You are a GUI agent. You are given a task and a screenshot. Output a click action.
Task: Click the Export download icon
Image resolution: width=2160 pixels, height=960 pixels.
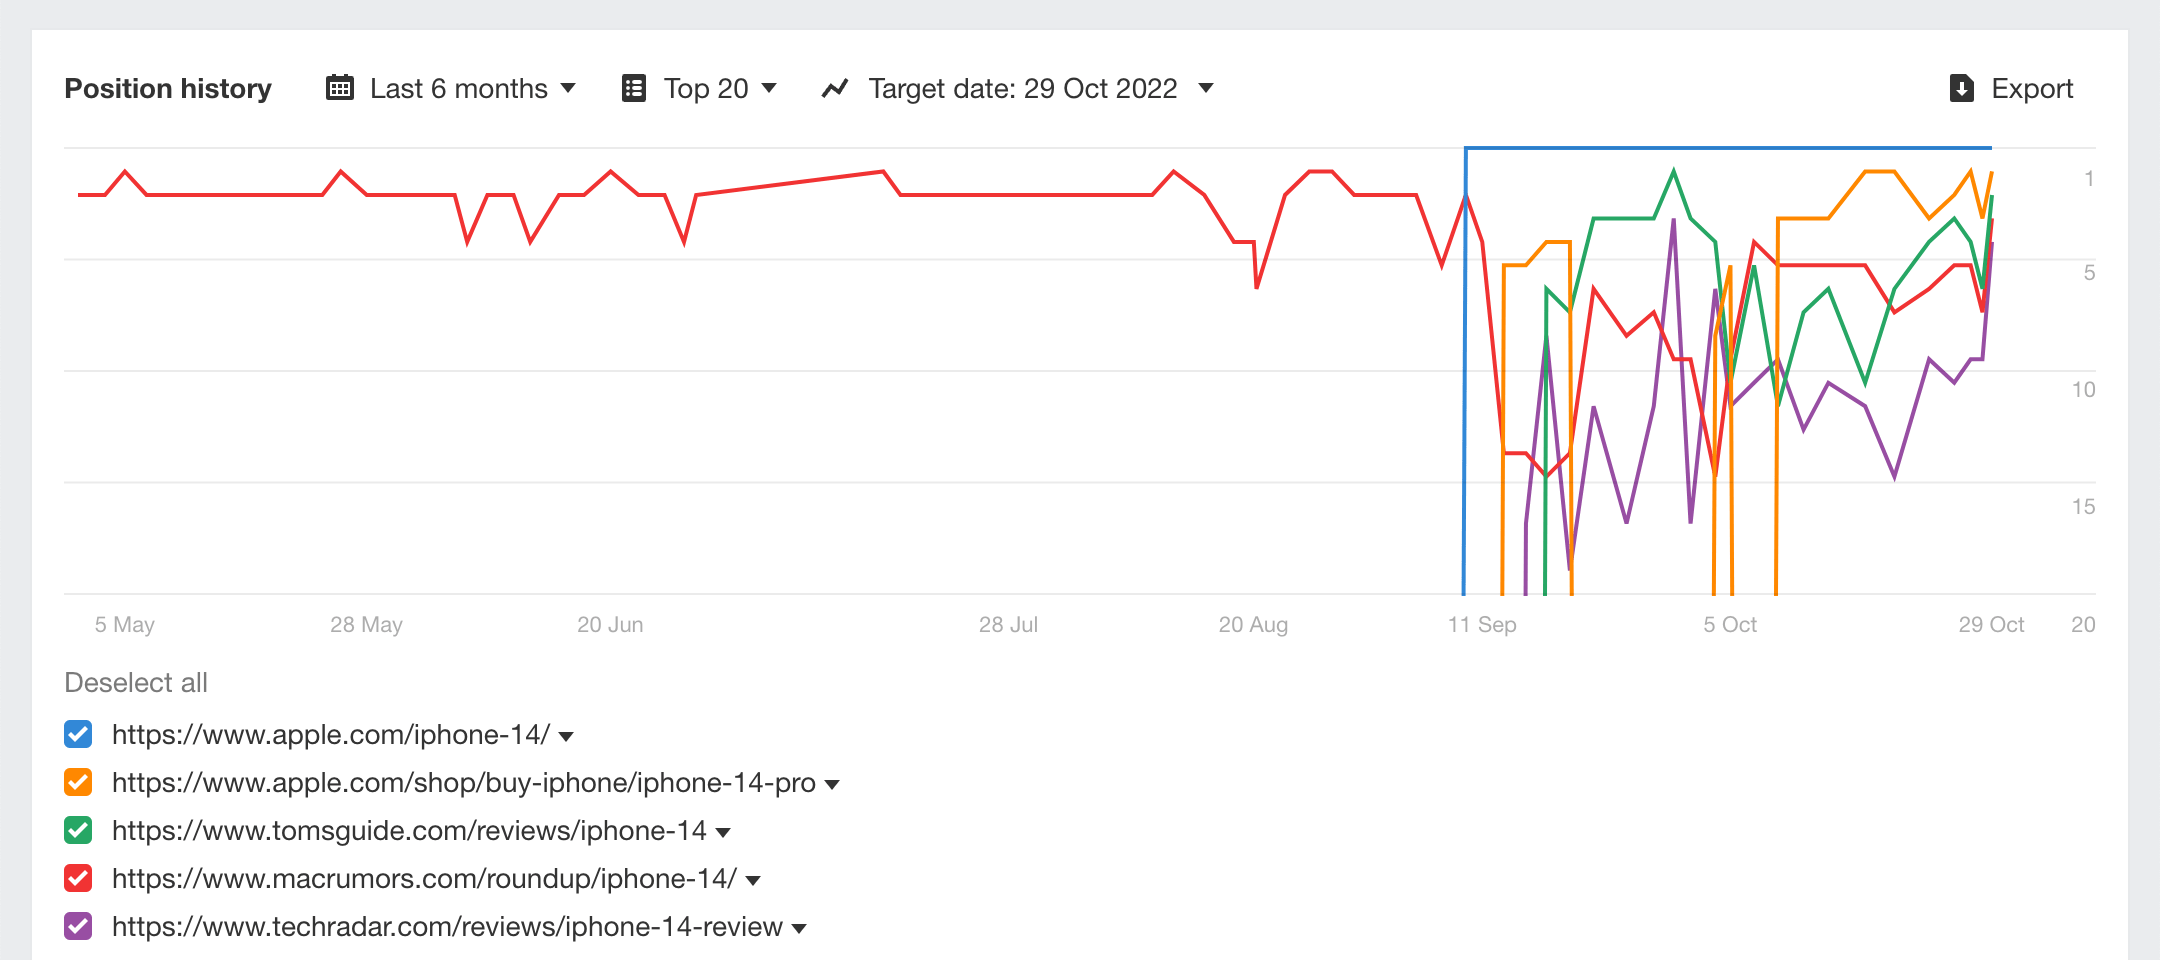coord(1962,88)
